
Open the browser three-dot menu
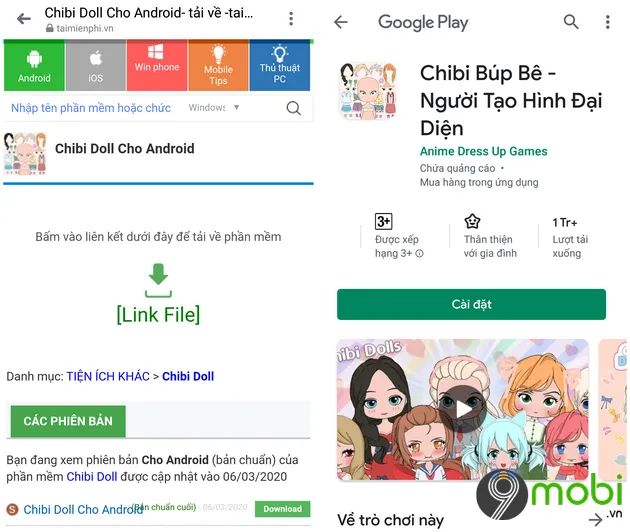click(x=291, y=19)
